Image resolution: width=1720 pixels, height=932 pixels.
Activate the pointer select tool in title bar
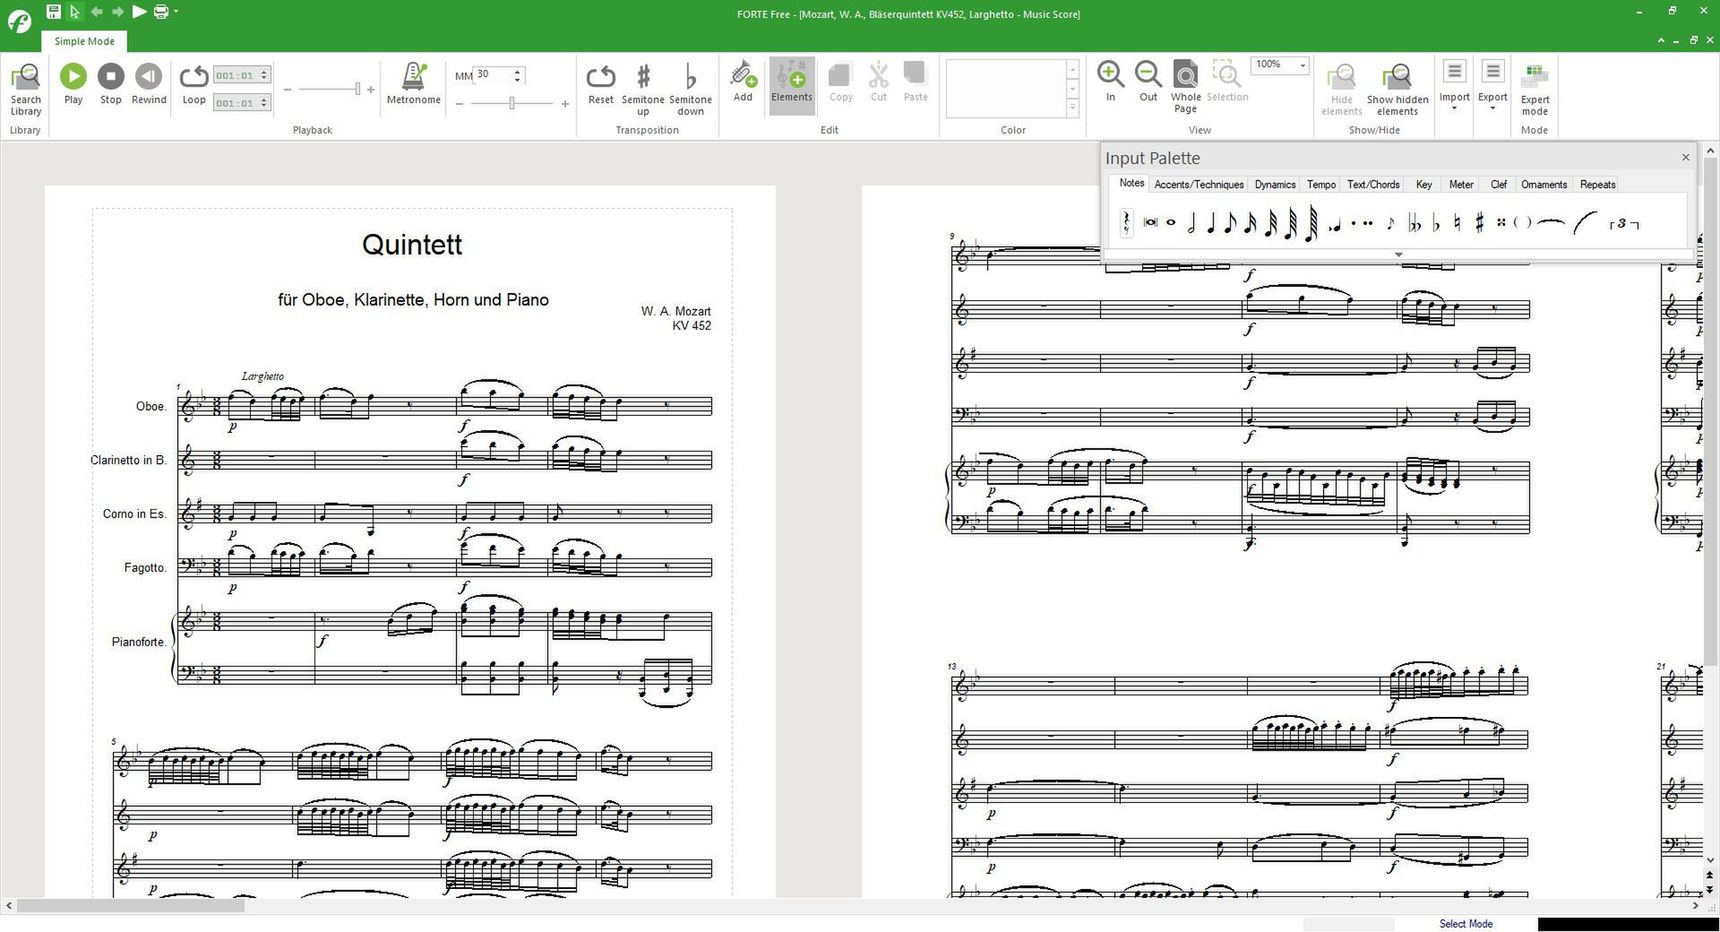[75, 12]
